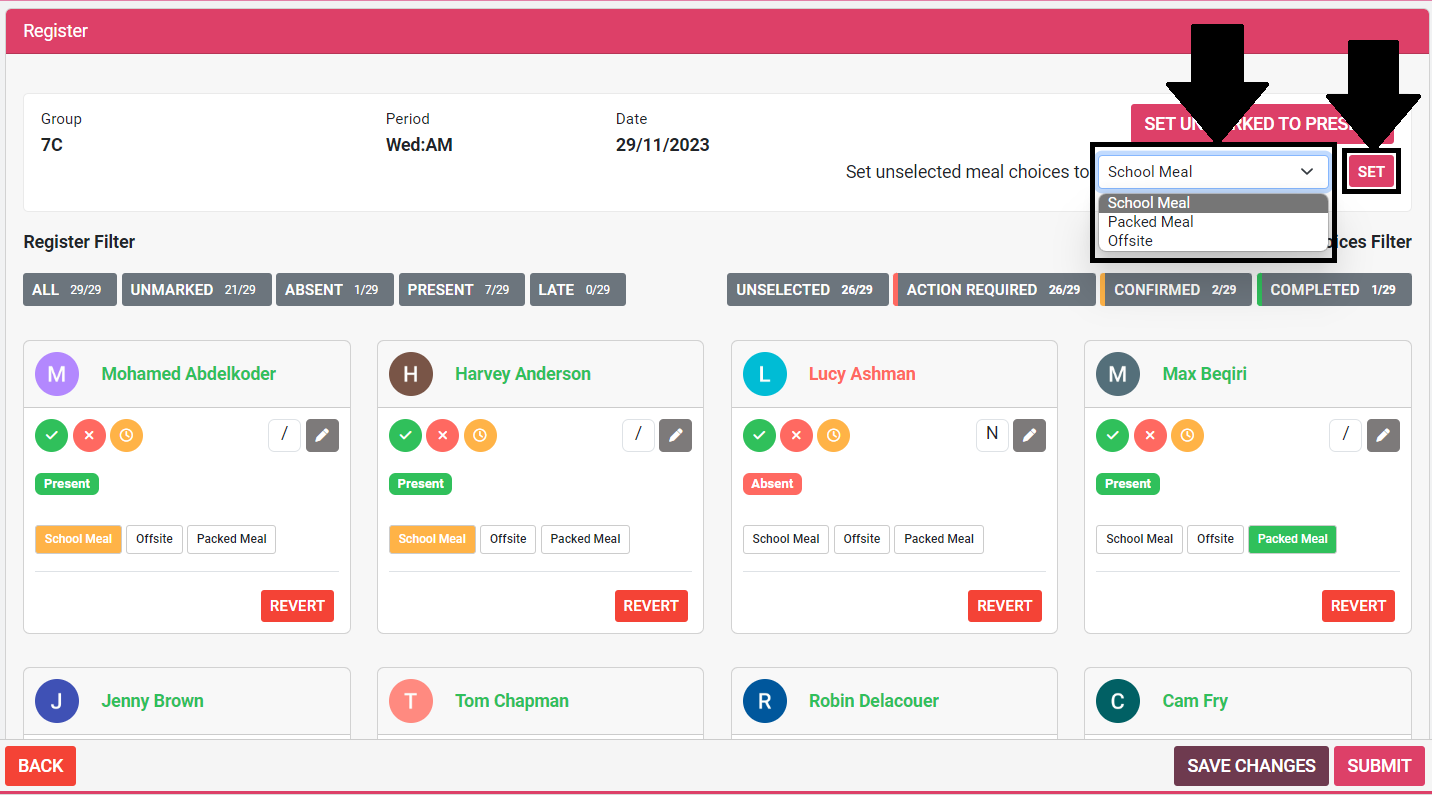Choose Offsite option in the dropdown list
Screen dimensions: 1432x795
(1130, 241)
